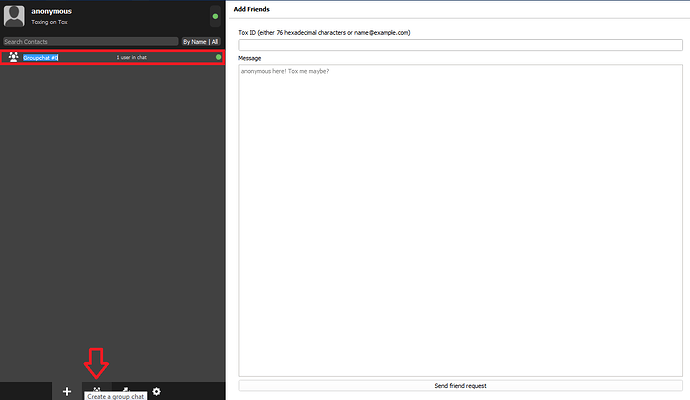Open settings via the gear icon
This screenshot has height=400, width=690.
(156, 391)
